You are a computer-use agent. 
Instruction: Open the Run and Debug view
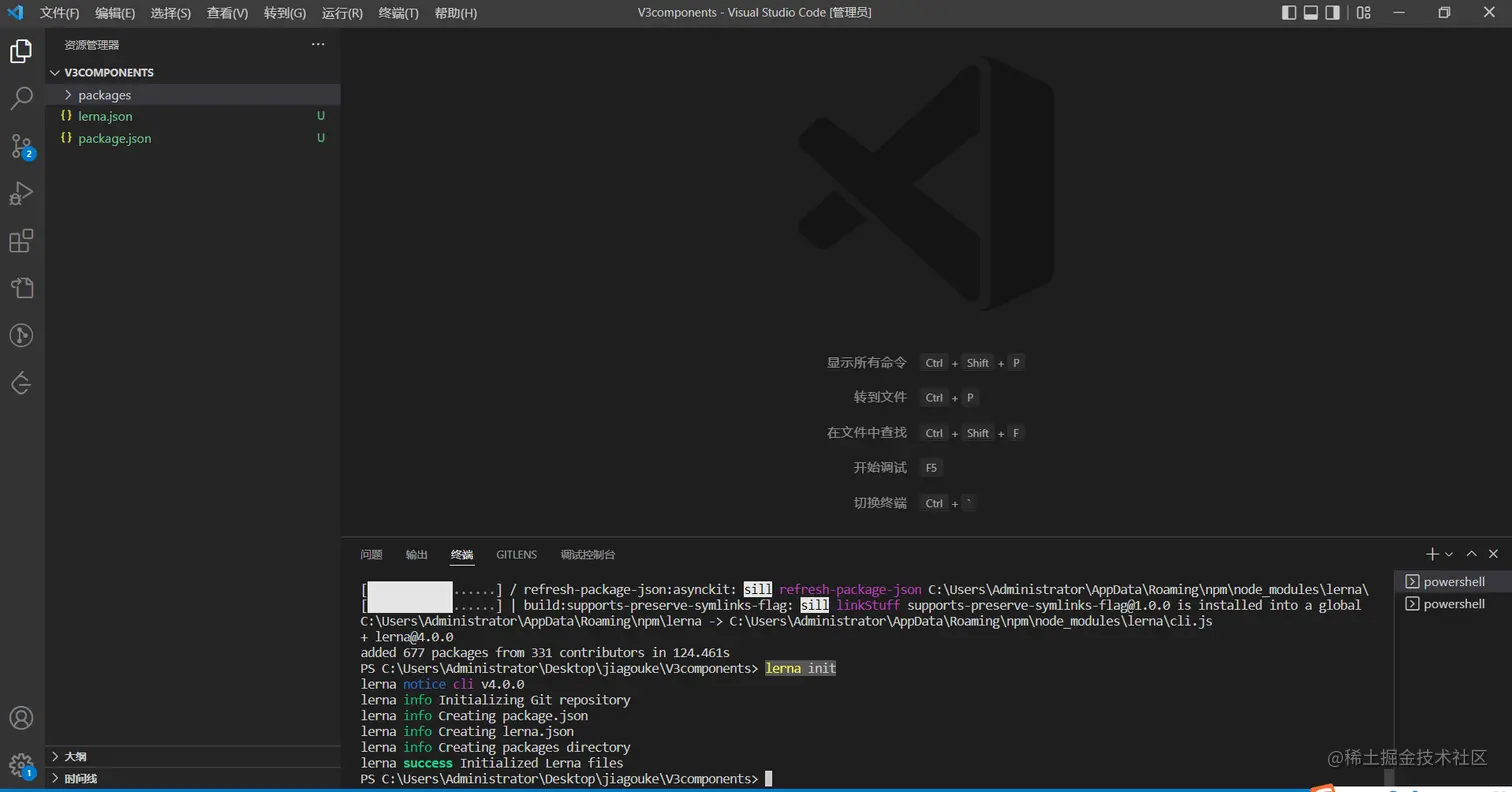point(21,193)
